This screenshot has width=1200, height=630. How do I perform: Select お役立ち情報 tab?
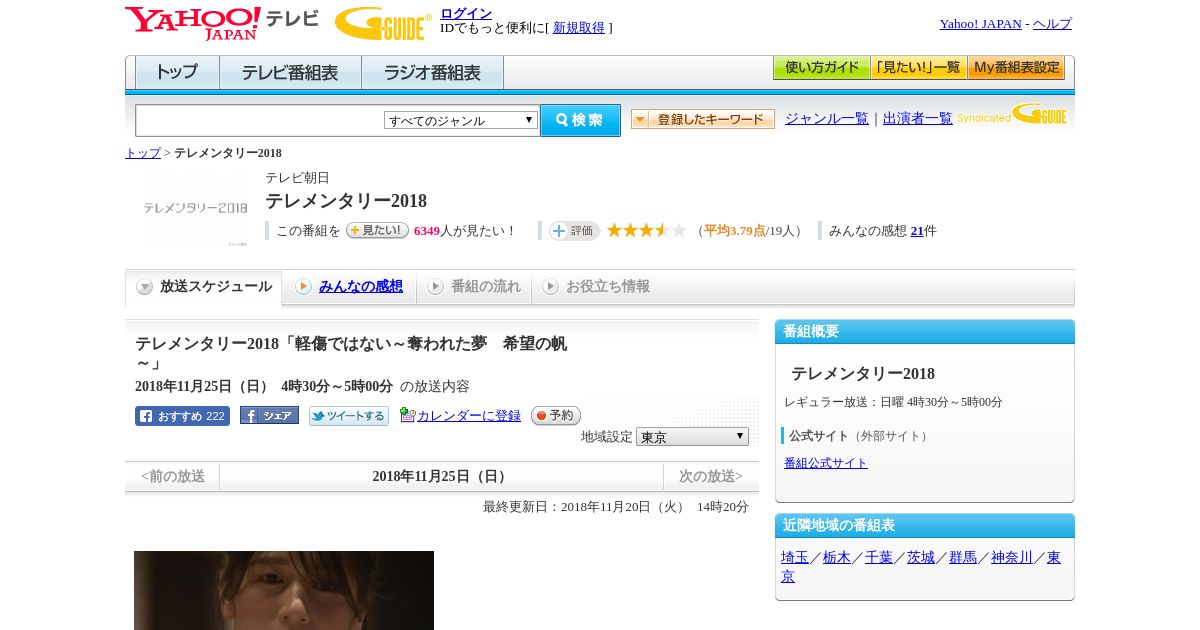coord(596,287)
